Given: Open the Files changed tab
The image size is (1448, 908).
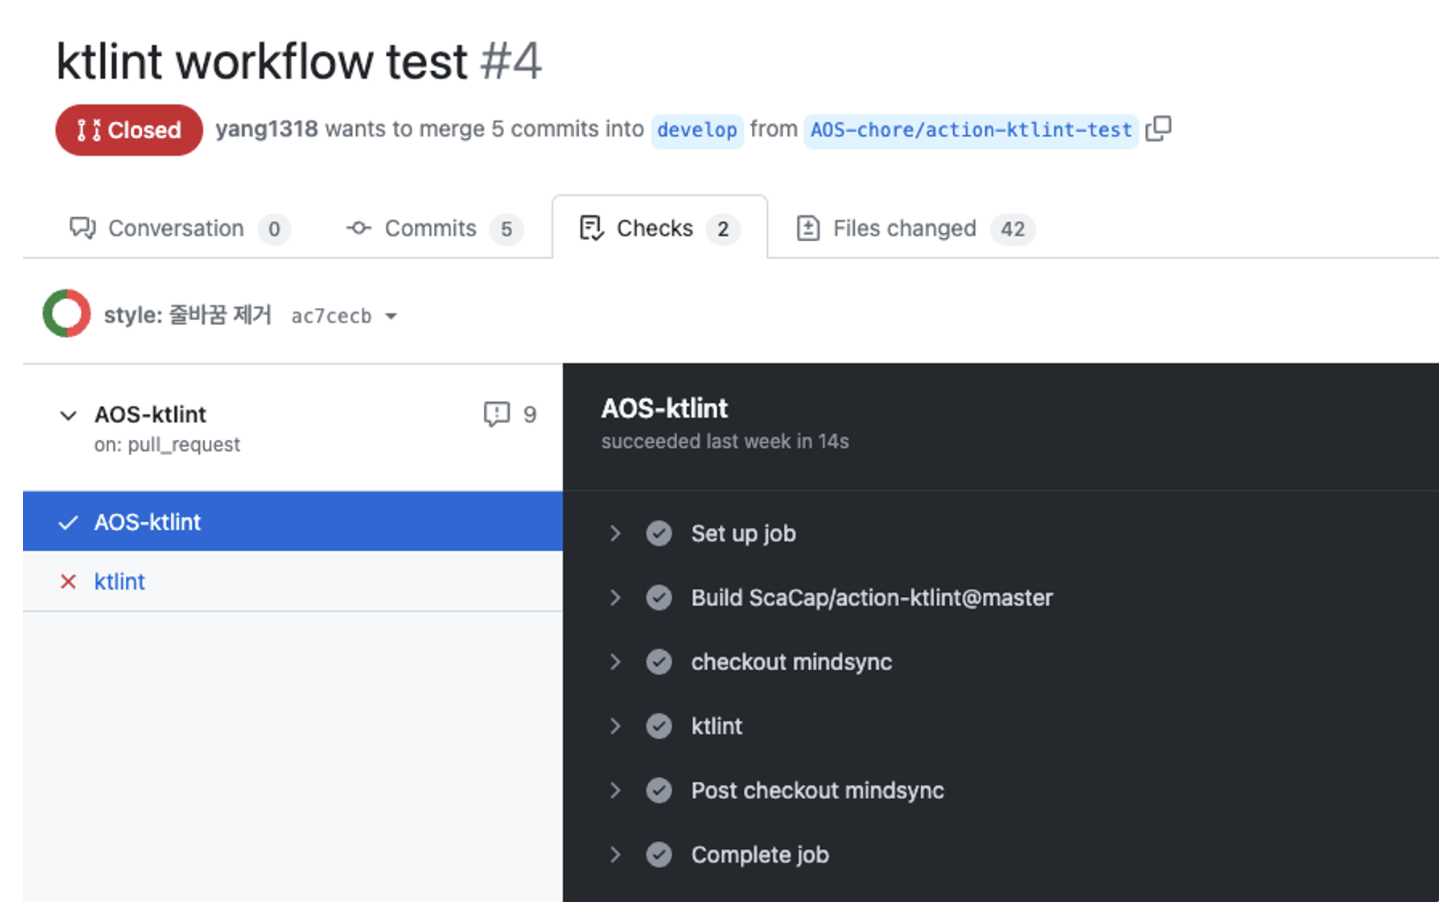Looking at the screenshot, I should (915, 228).
